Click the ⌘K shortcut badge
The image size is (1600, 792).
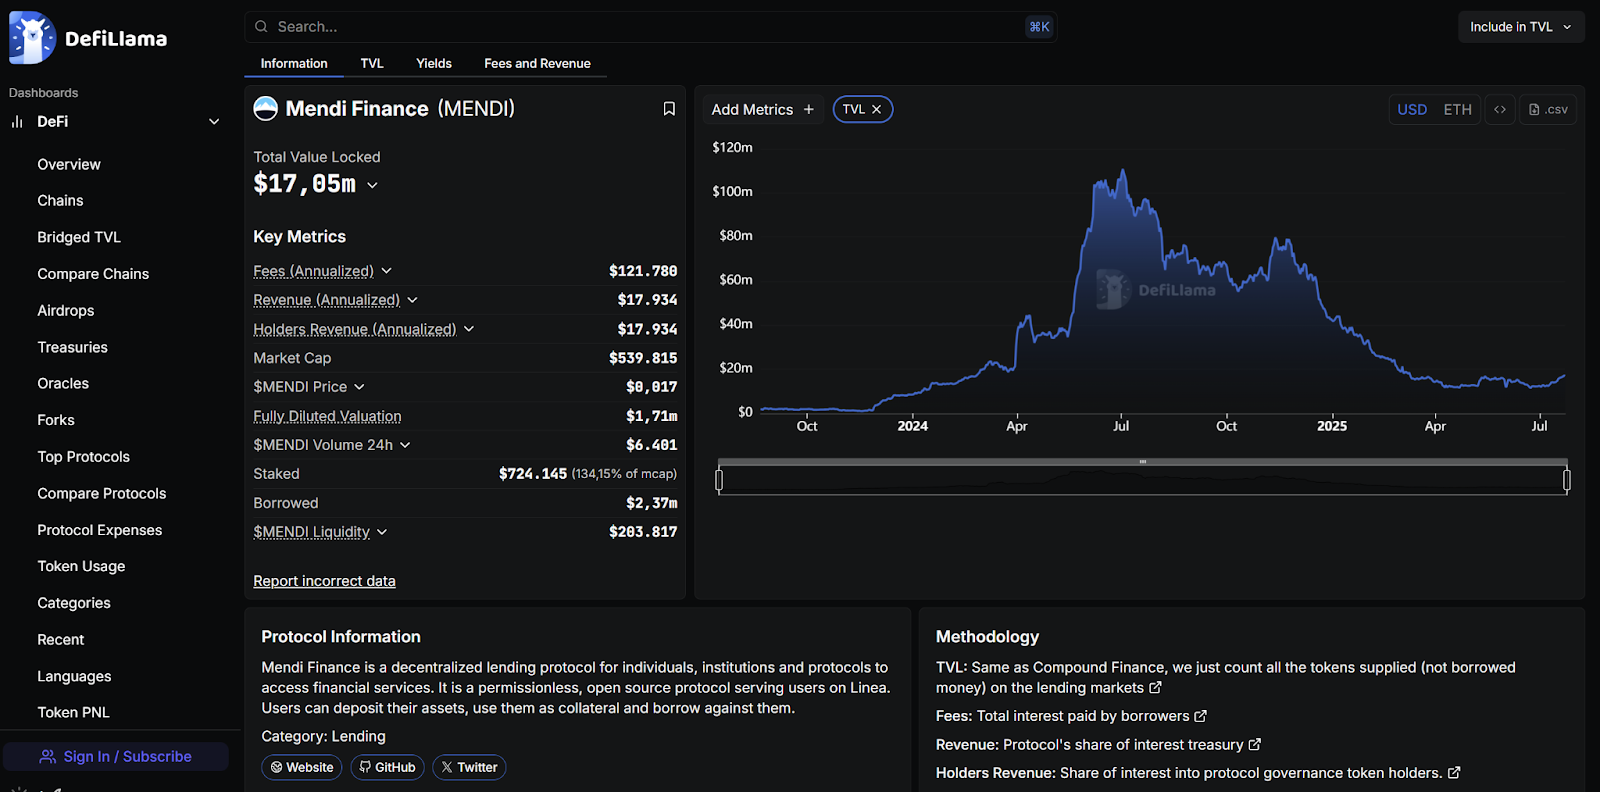[1039, 27]
